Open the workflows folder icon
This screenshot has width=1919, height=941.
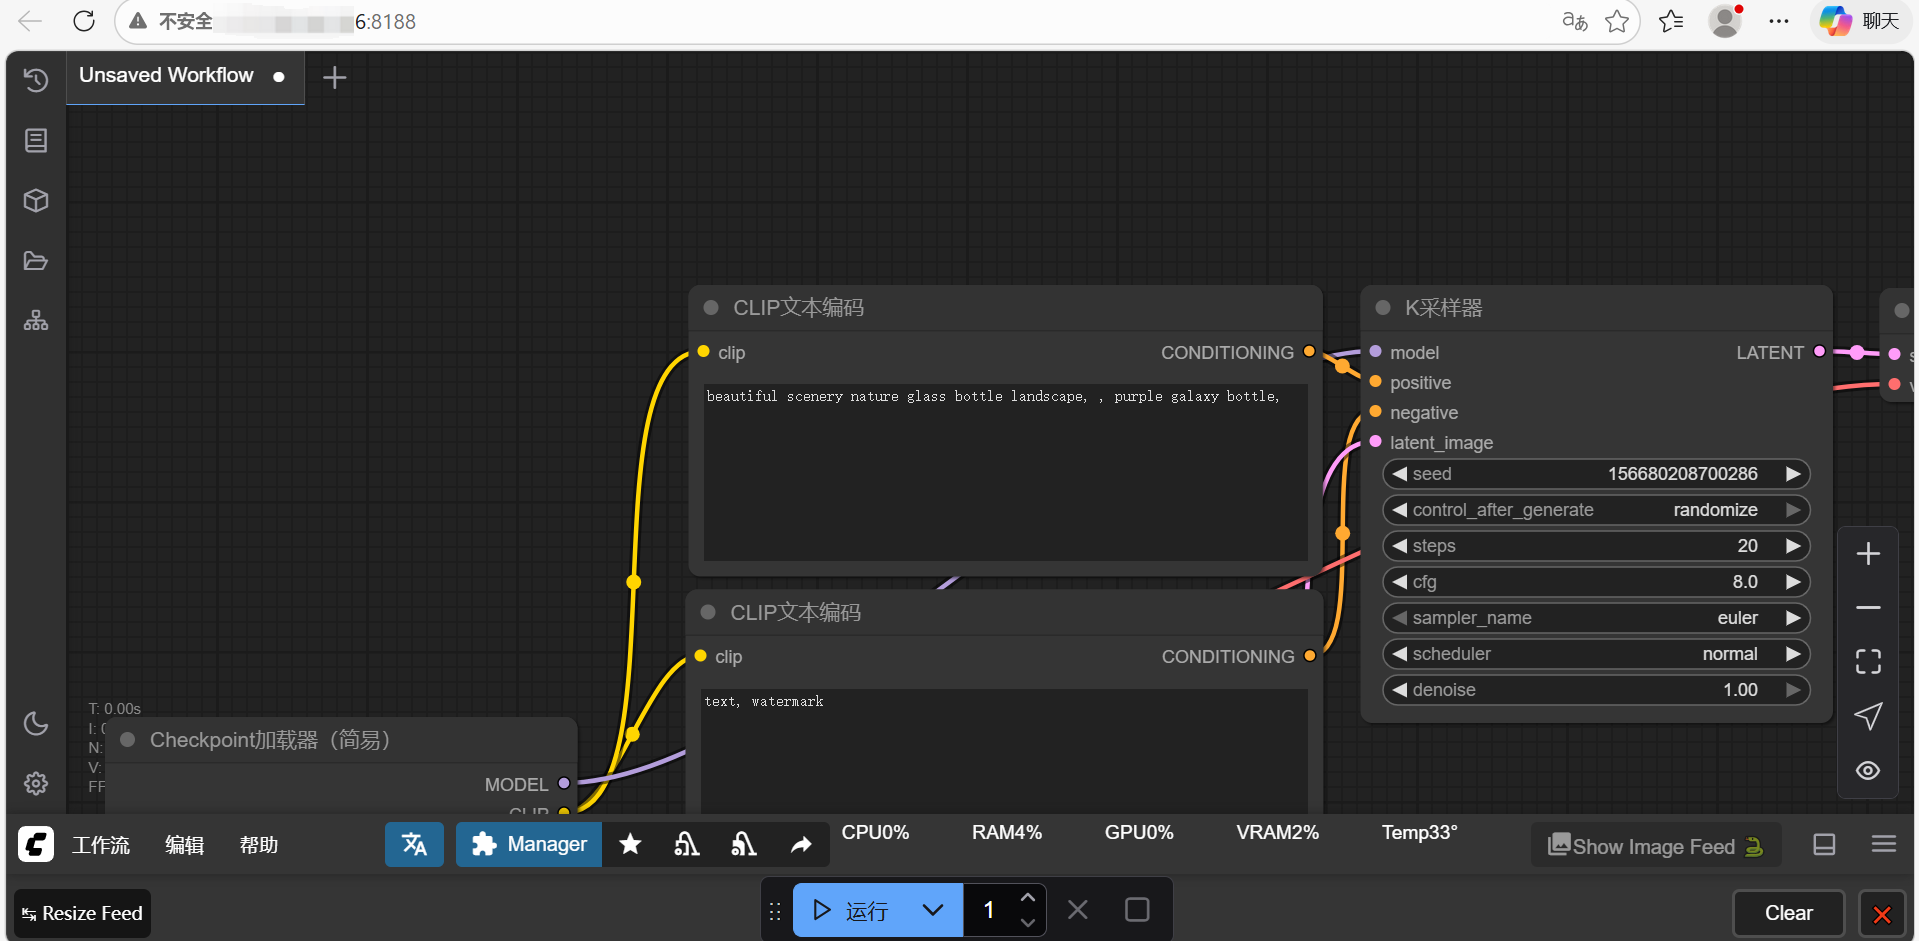coord(36,261)
